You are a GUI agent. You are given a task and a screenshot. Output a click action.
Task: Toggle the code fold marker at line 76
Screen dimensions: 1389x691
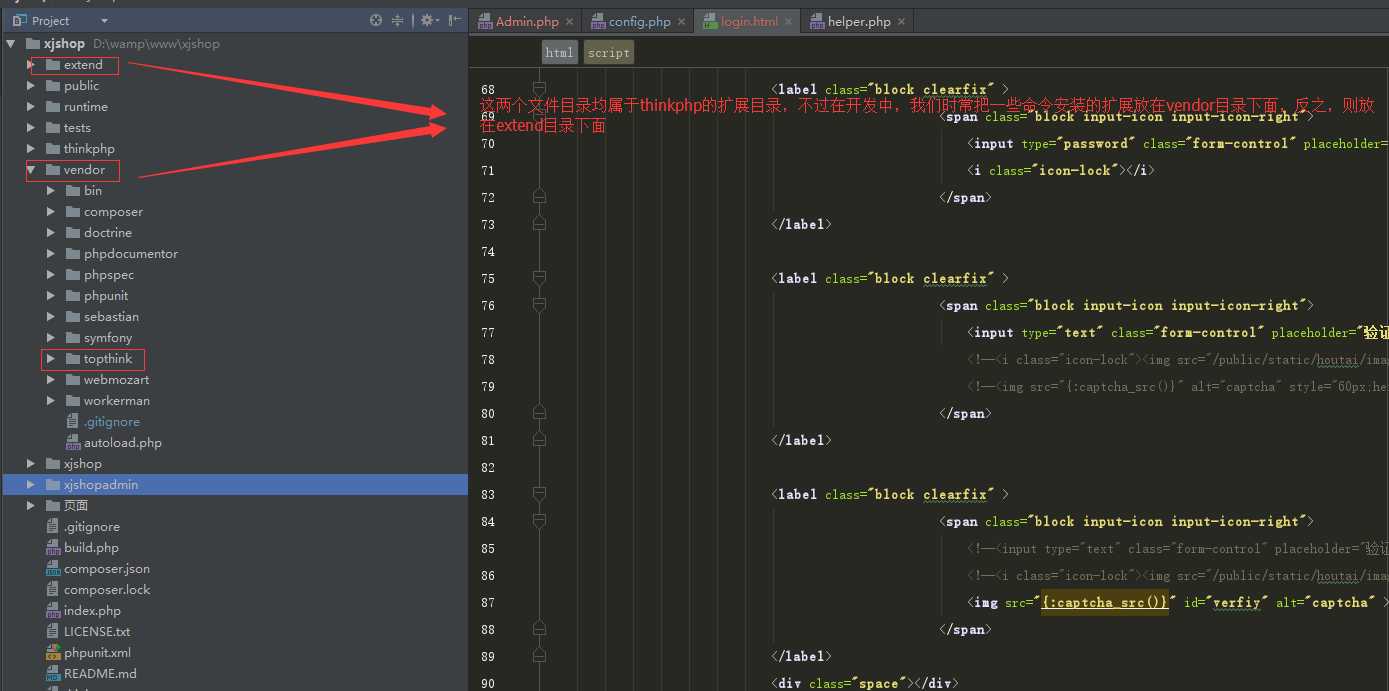[x=539, y=306]
